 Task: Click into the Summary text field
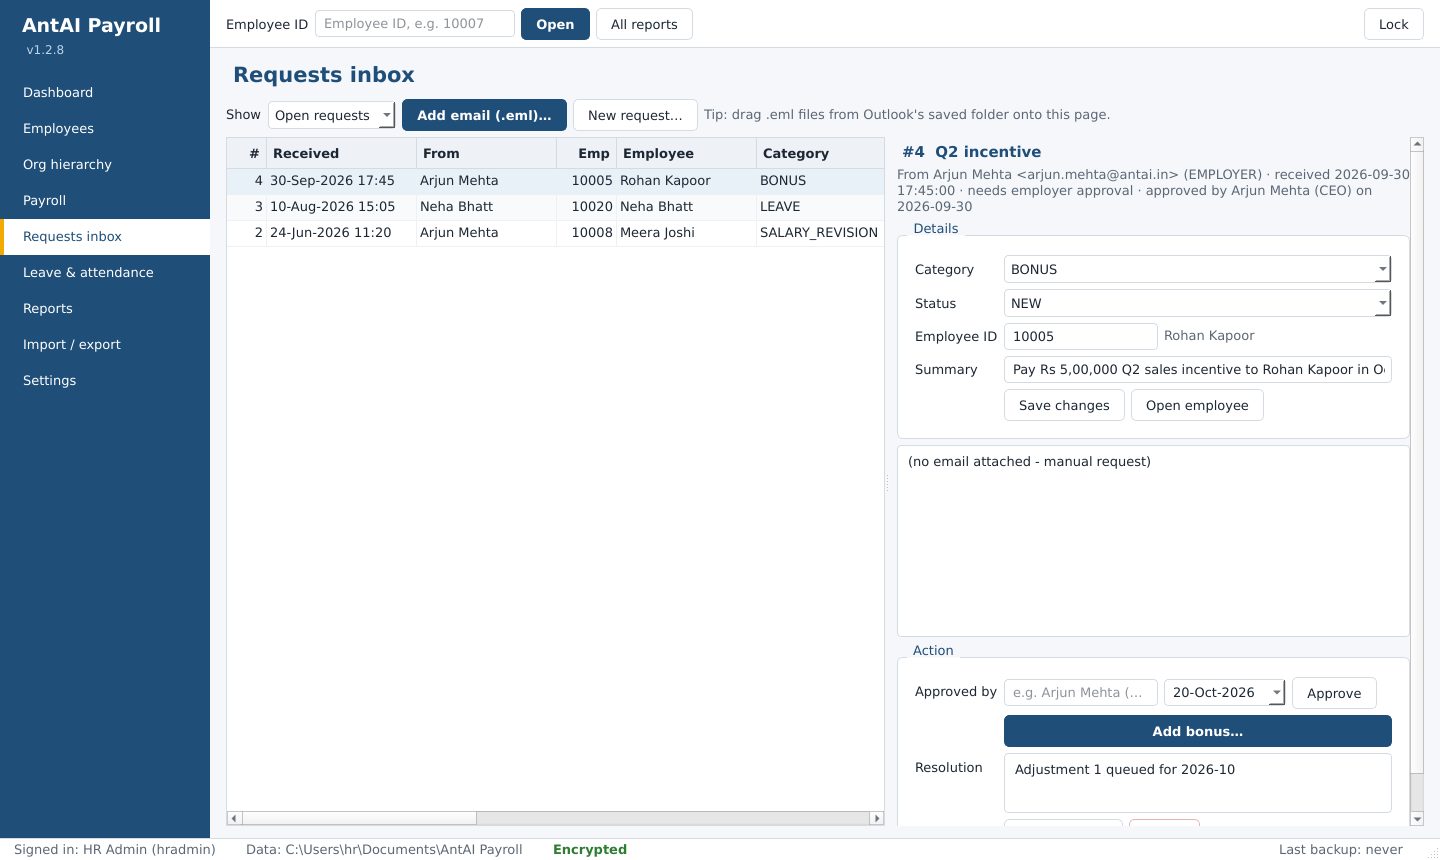point(1197,369)
